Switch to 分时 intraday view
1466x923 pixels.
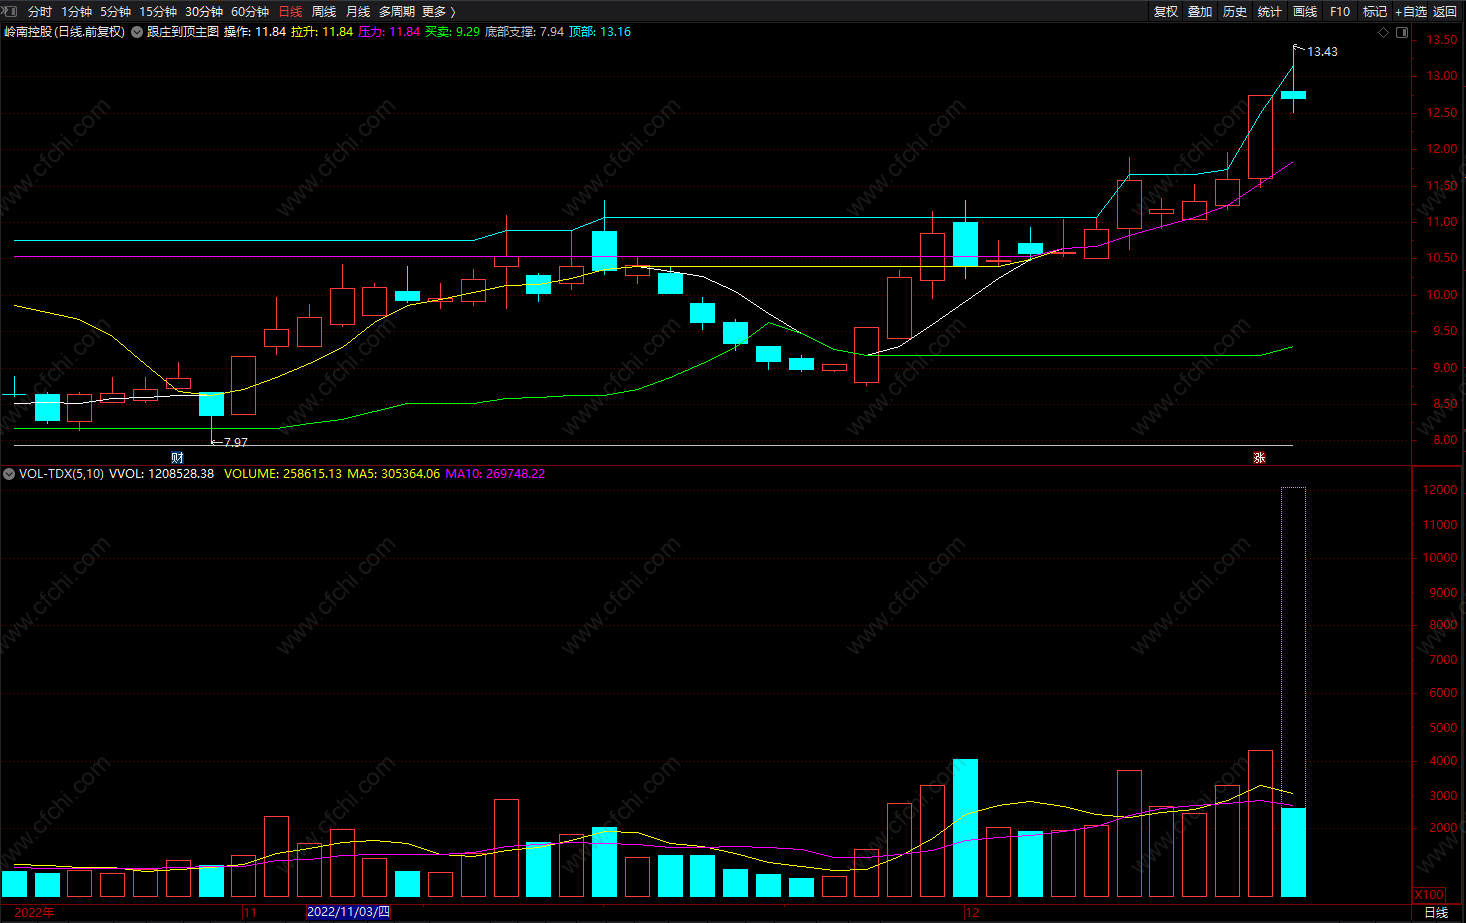(x=40, y=12)
